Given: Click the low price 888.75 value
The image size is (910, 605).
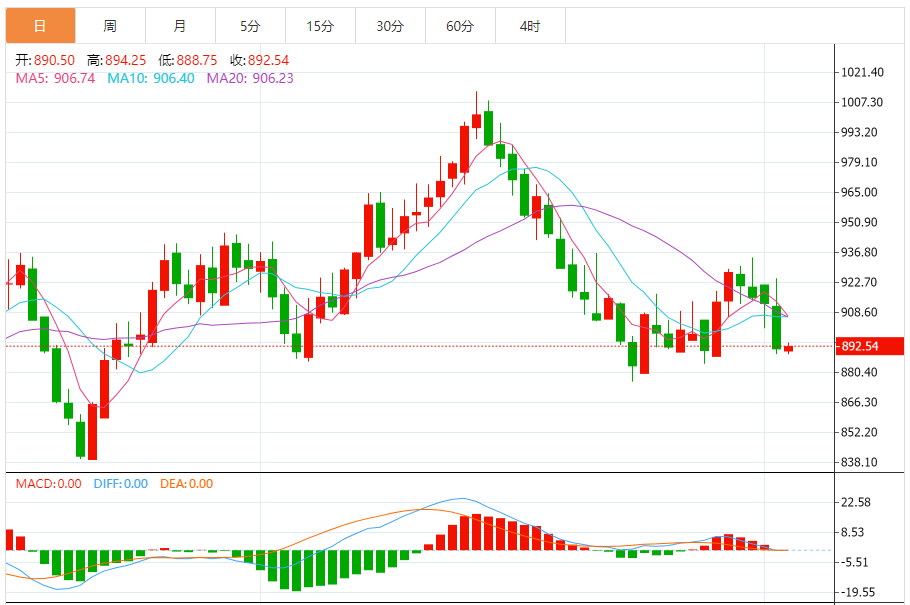Looking at the screenshot, I should tap(197, 60).
